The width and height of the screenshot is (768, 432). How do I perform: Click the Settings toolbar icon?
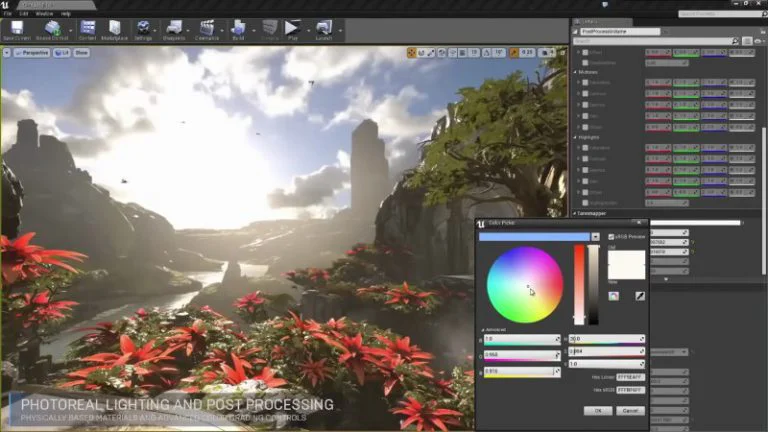143,29
